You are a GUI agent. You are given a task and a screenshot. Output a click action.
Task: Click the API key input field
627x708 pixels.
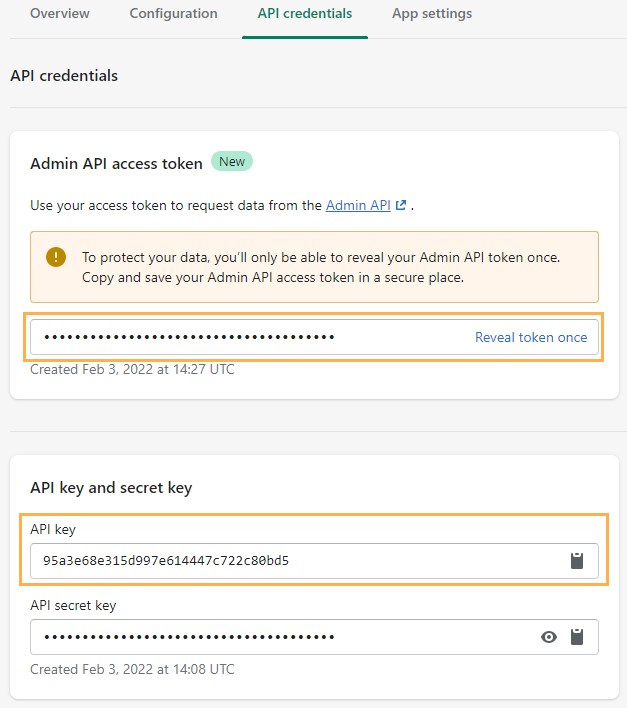click(290, 561)
